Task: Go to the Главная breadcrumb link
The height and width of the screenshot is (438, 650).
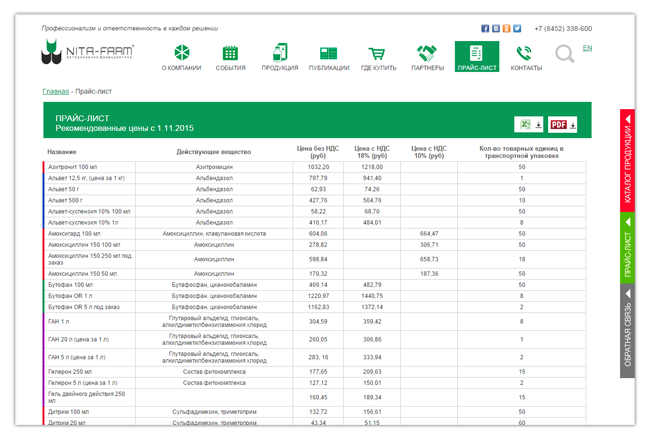Action: point(56,91)
